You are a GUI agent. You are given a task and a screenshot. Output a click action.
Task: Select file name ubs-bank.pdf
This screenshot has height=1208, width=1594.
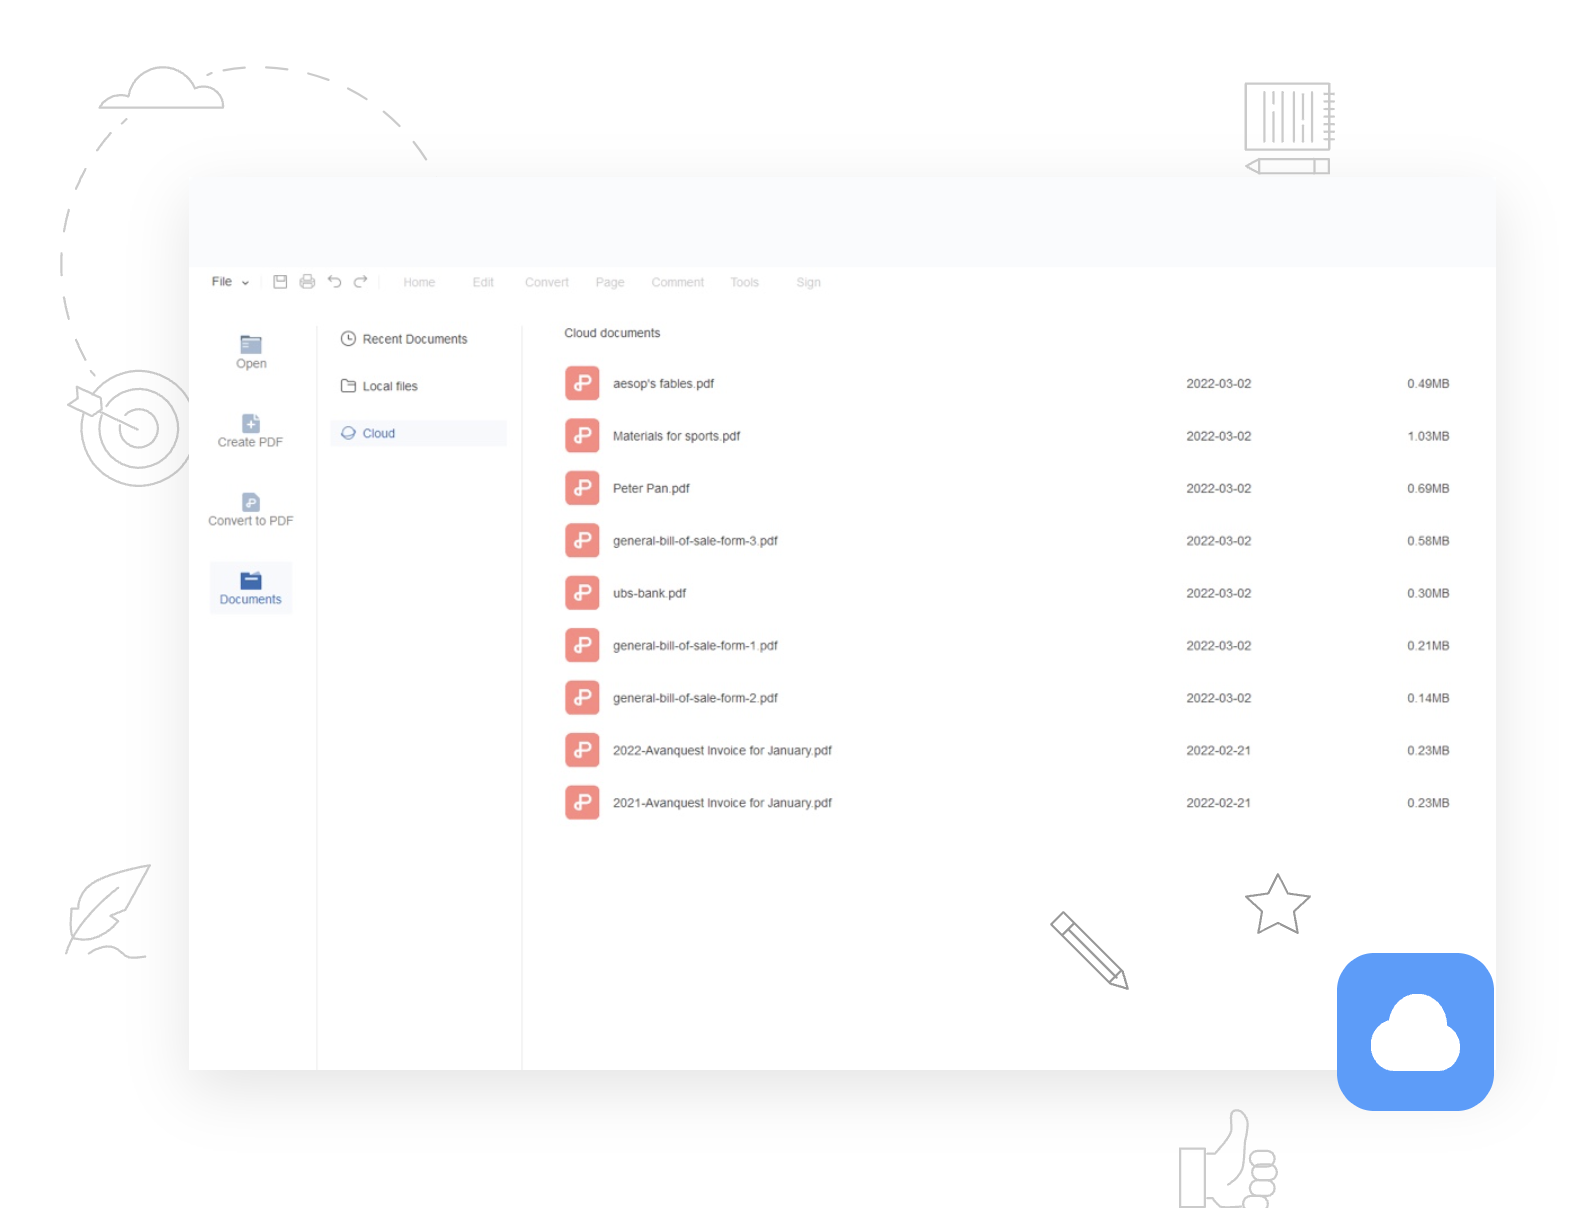[x=649, y=594]
